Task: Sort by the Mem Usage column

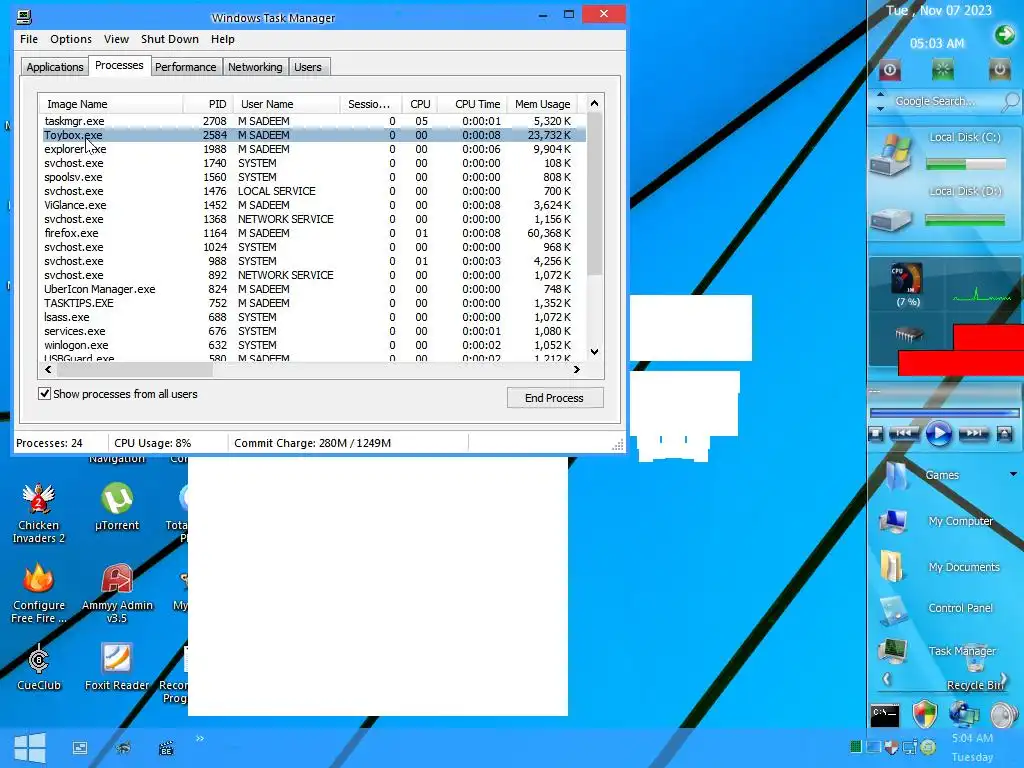Action: click(541, 104)
